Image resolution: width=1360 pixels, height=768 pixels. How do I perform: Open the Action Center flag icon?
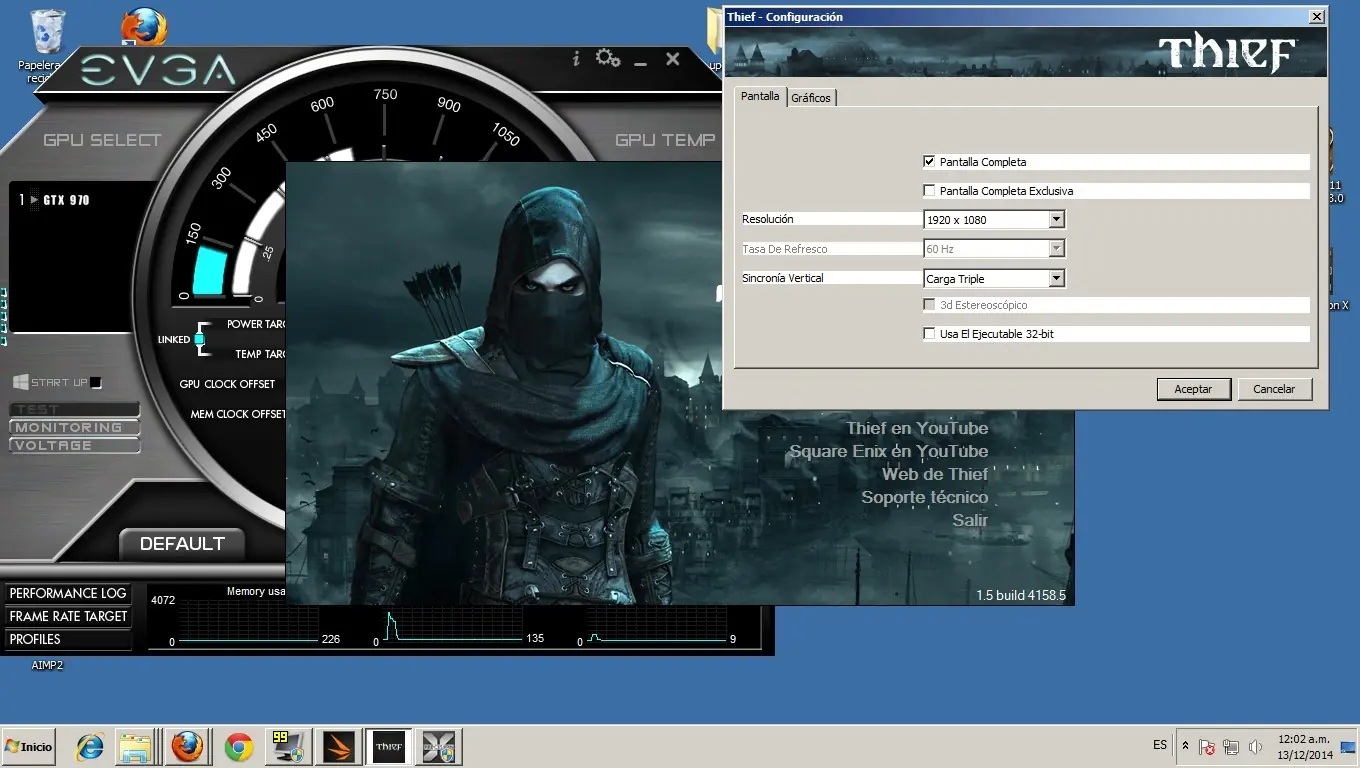click(x=1207, y=747)
